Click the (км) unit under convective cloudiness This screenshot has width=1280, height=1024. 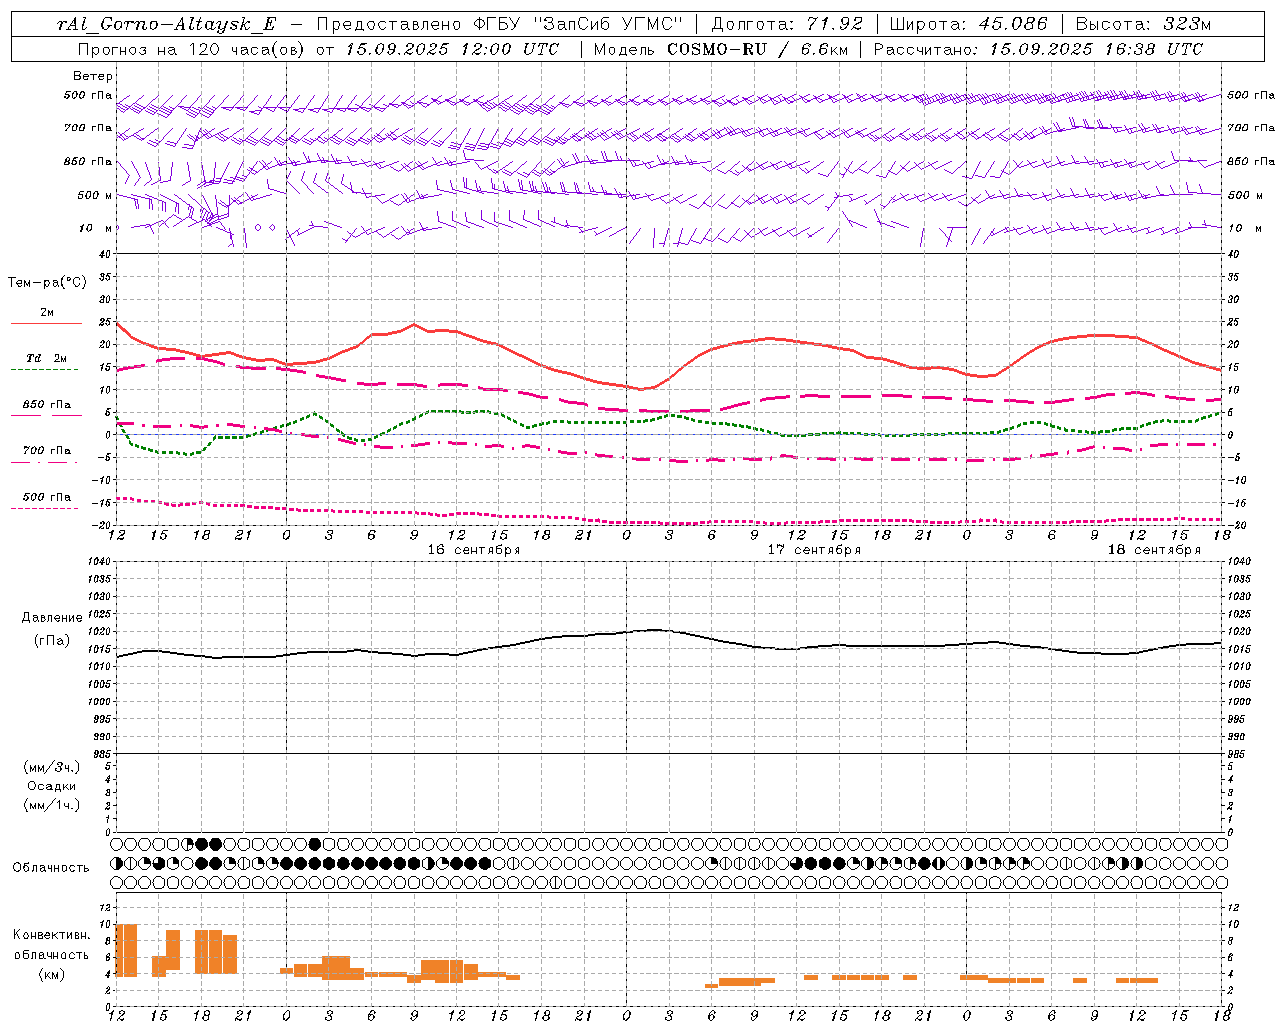52,974
